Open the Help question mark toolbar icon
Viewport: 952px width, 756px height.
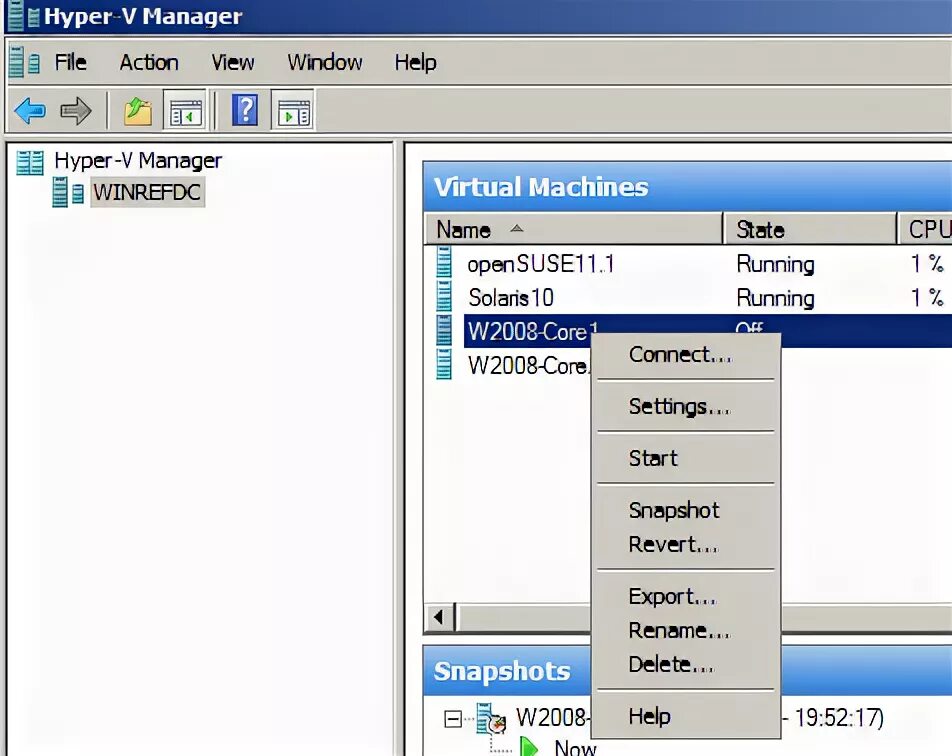pos(245,110)
